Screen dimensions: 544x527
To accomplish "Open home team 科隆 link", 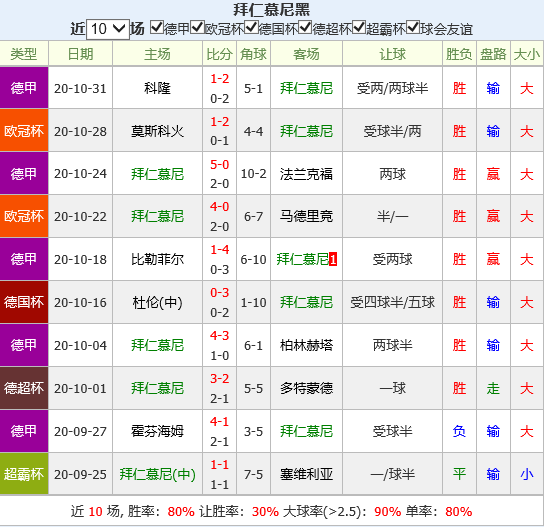I will coord(158,88).
